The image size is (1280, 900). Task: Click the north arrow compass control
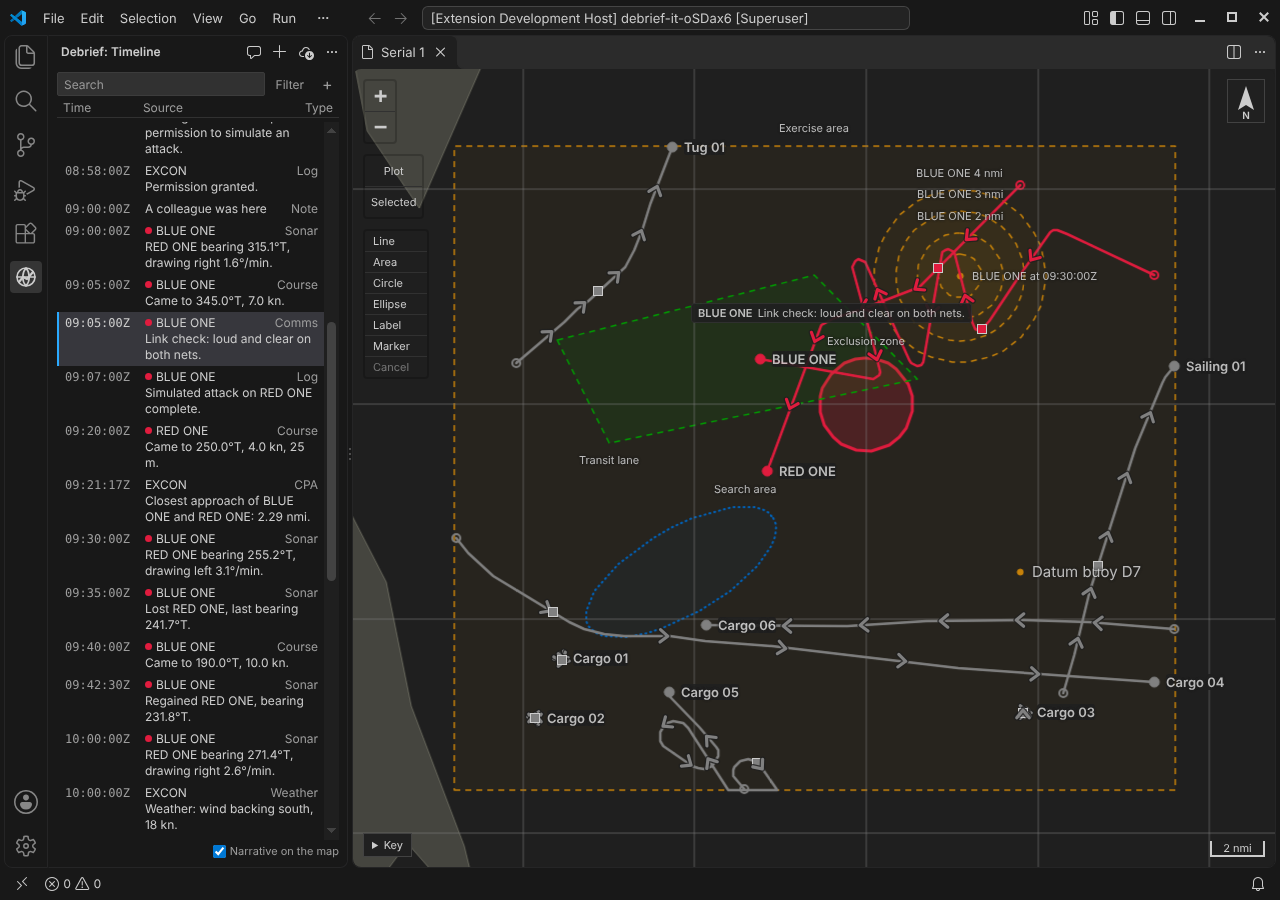1245,101
